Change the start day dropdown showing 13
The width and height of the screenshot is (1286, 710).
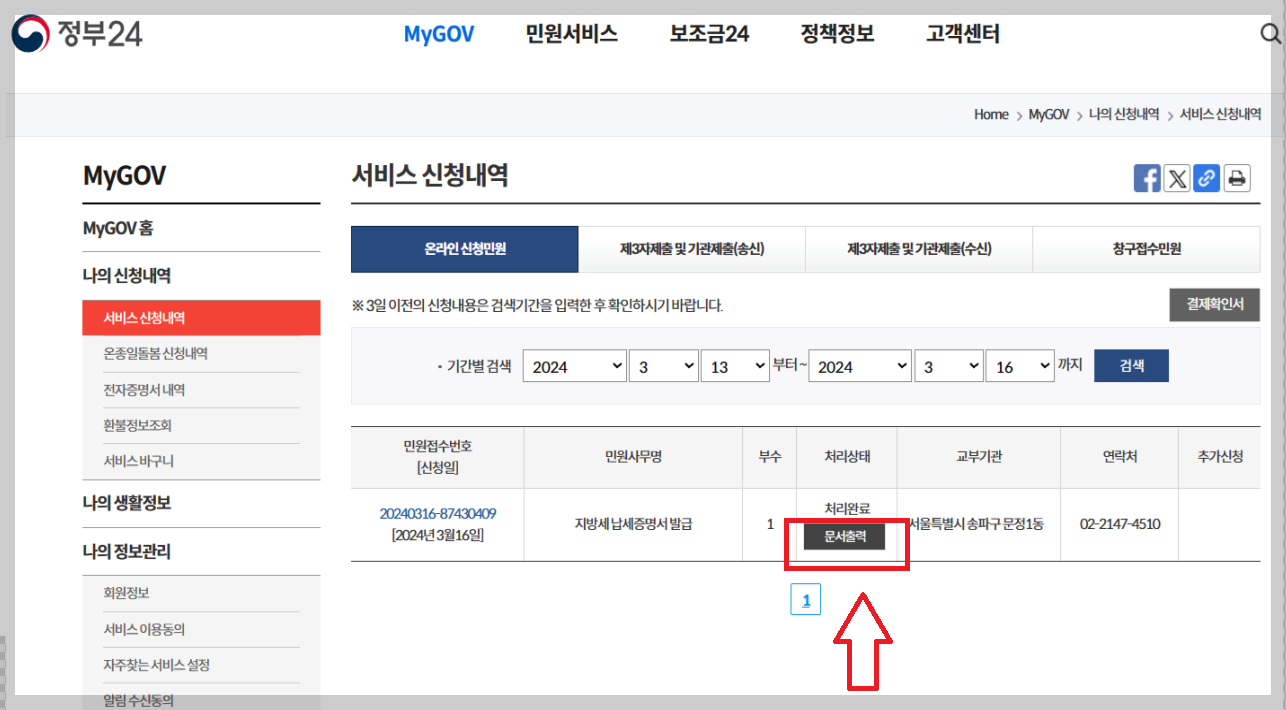(x=735, y=365)
